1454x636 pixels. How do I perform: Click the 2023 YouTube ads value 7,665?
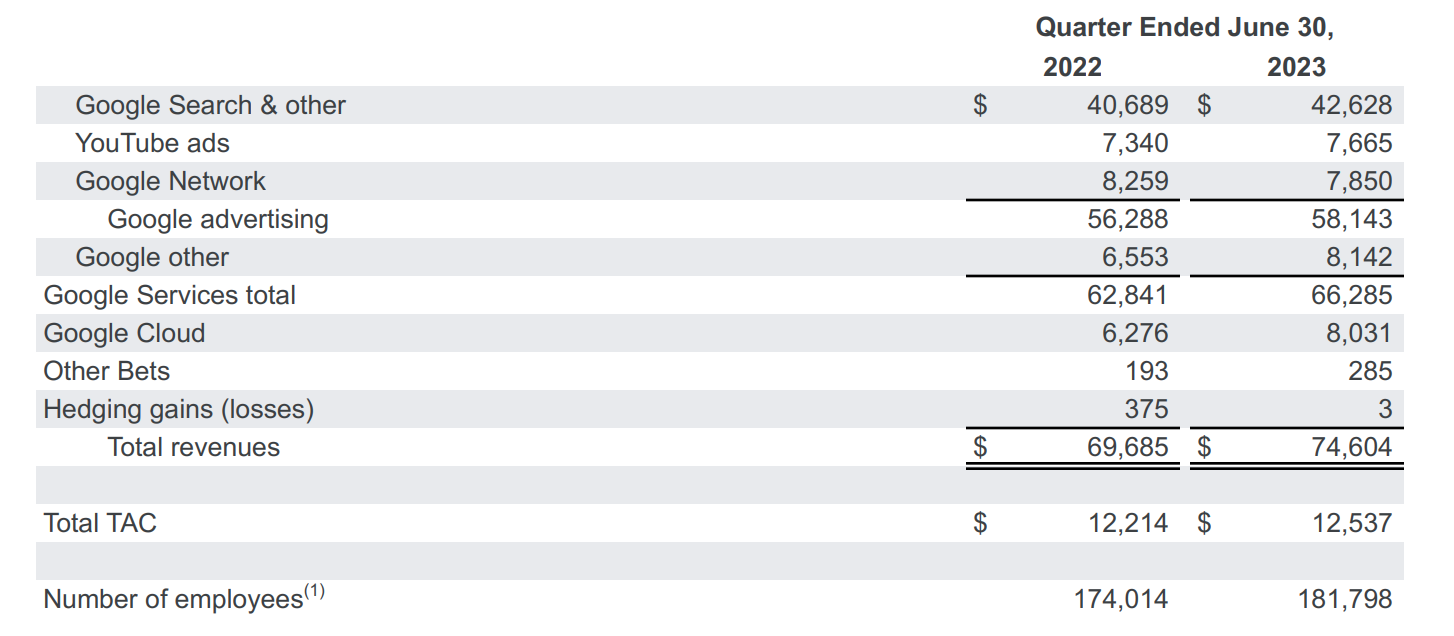pos(1358,143)
